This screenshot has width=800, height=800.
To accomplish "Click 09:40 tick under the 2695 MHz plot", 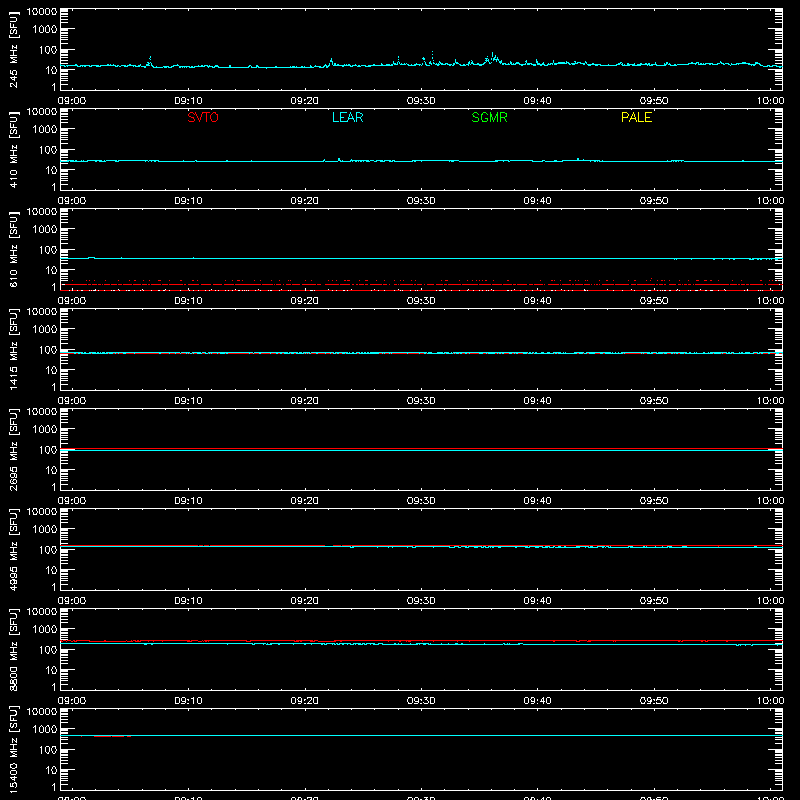I will [x=537, y=501].
